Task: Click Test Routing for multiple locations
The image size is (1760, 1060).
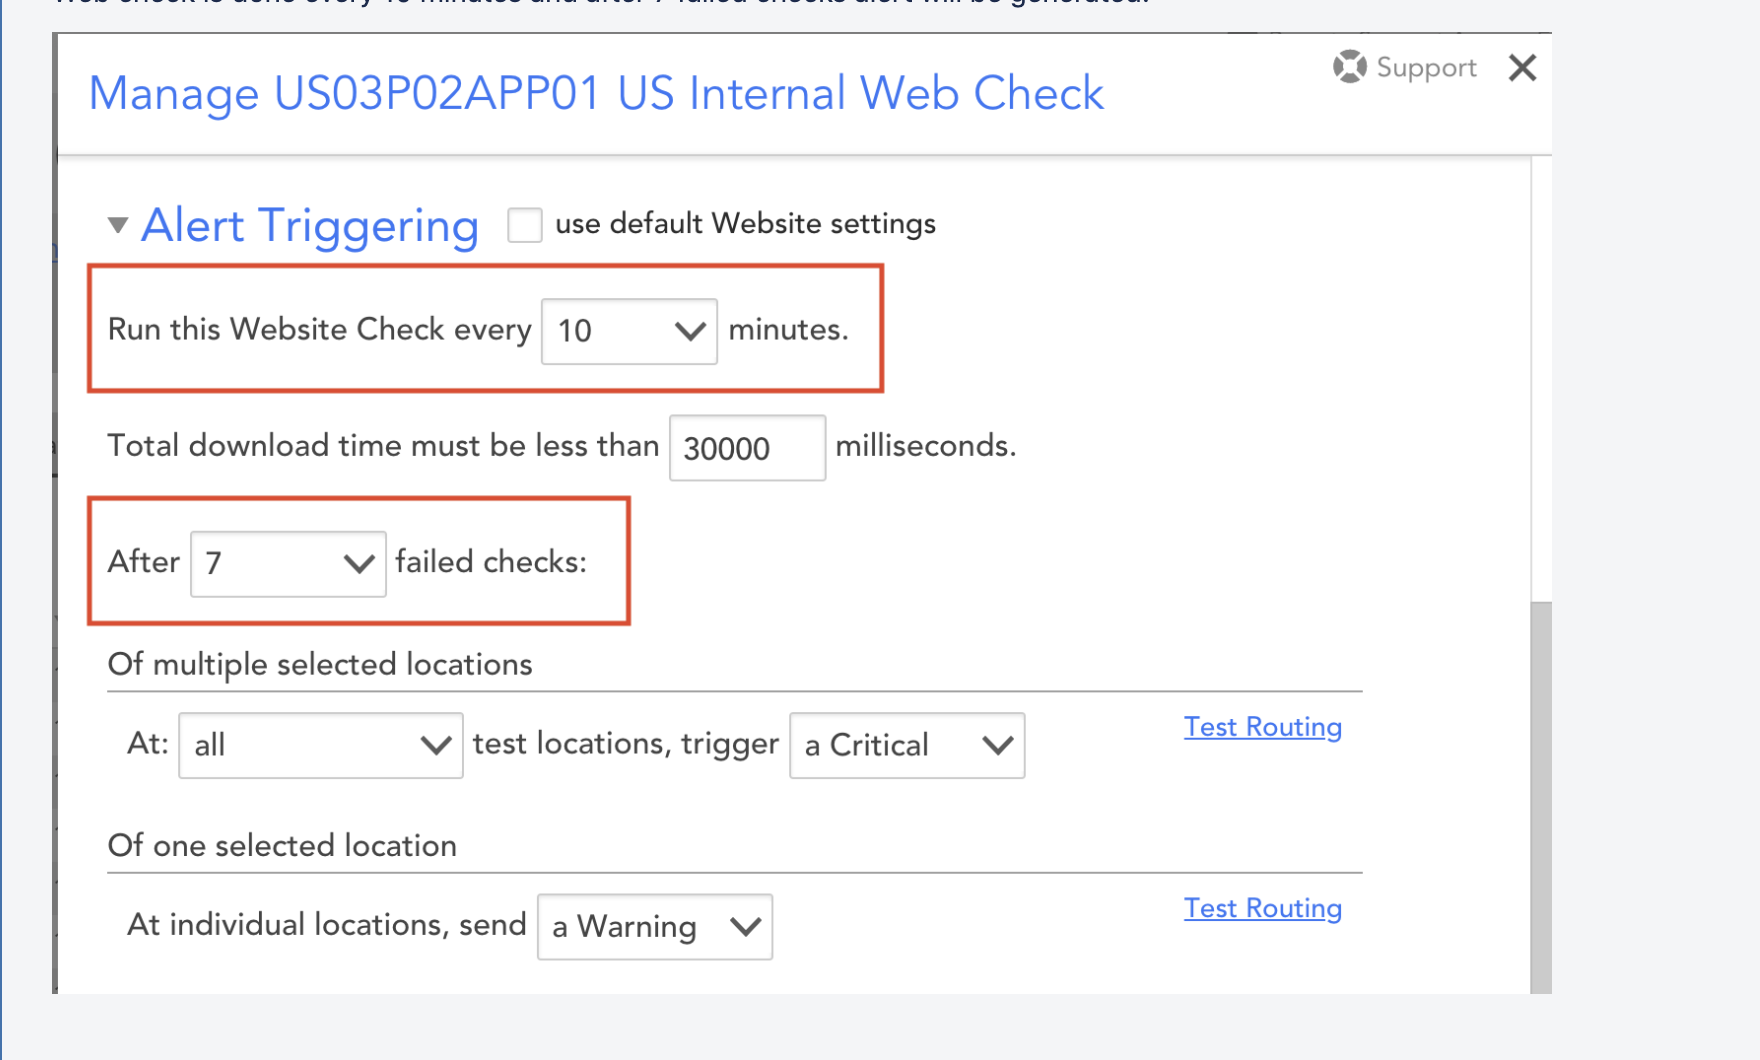Action: [x=1263, y=727]
